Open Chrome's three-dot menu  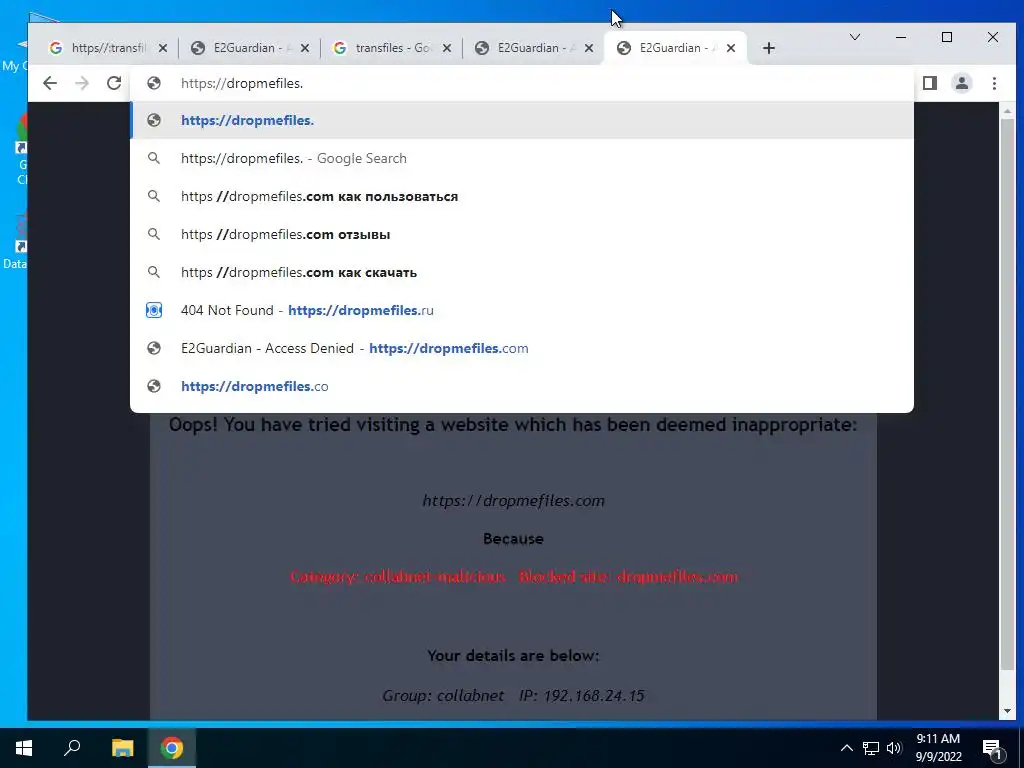(x=994, y=83)
